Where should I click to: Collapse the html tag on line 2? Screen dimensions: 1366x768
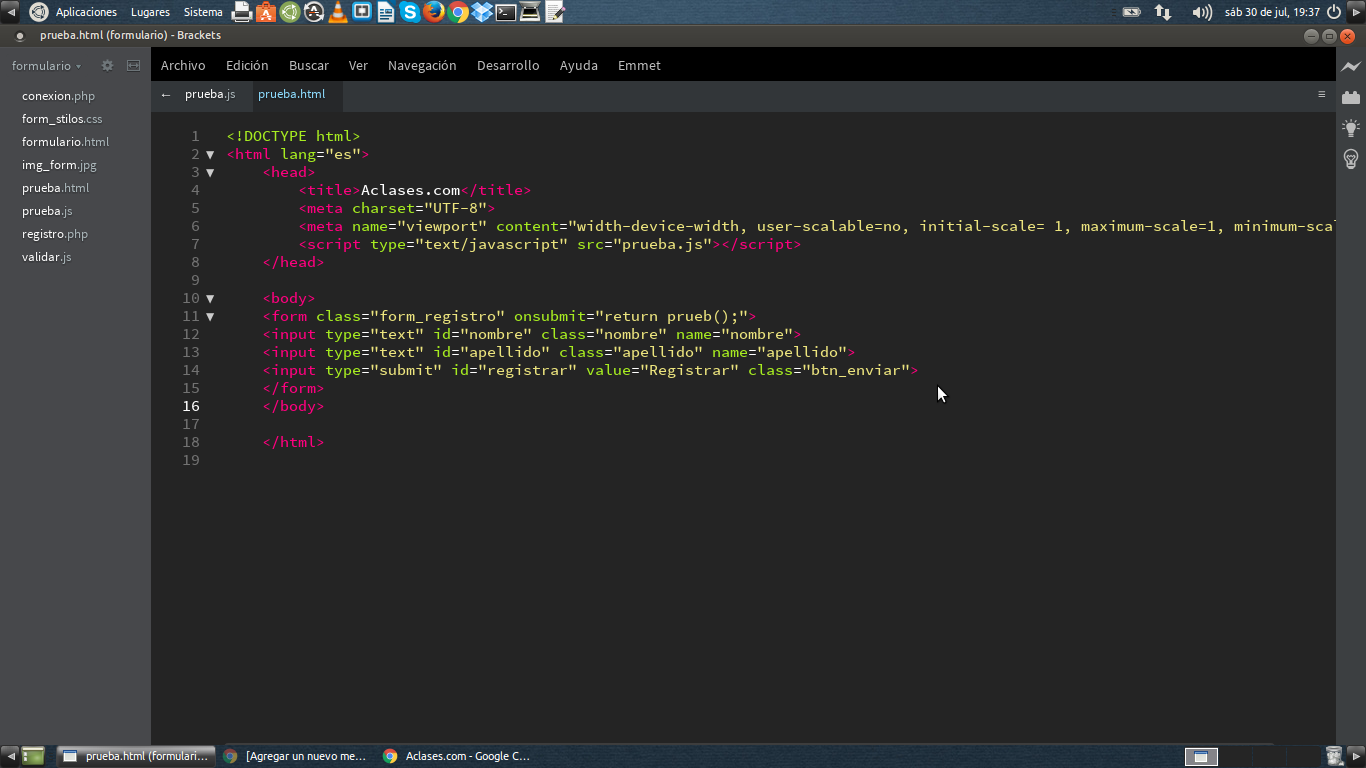210,155
